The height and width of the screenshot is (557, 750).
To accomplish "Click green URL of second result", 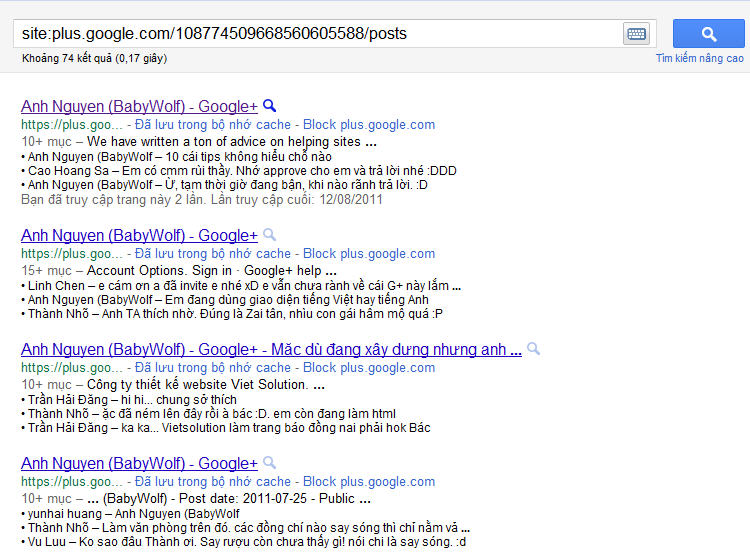I will coord(72,254).
